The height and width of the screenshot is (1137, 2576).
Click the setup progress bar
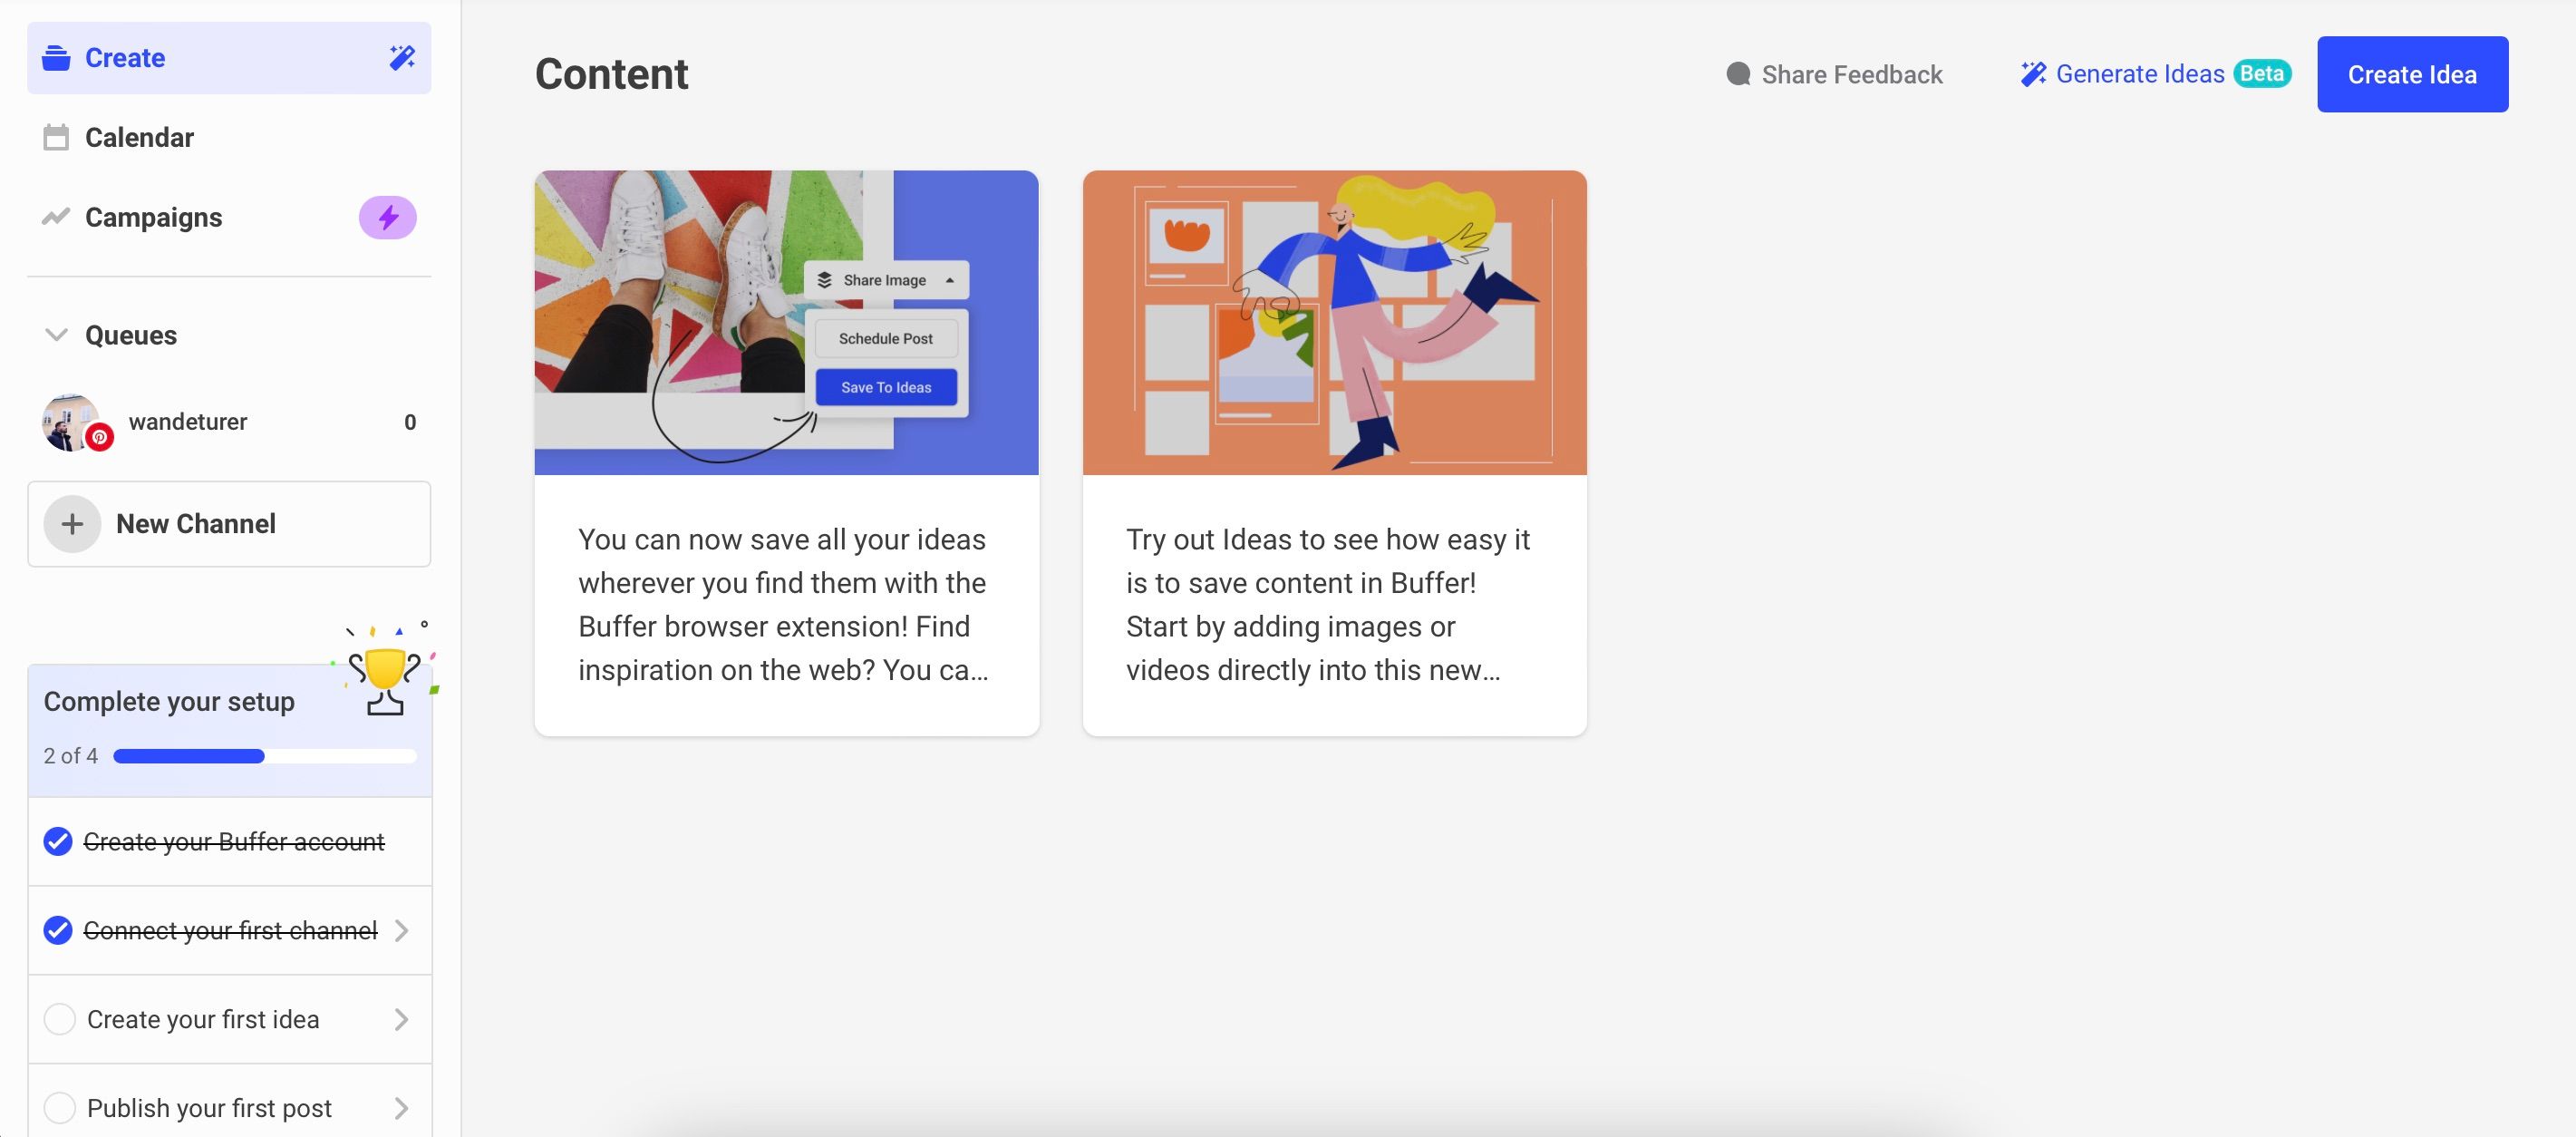click(264, 756)
